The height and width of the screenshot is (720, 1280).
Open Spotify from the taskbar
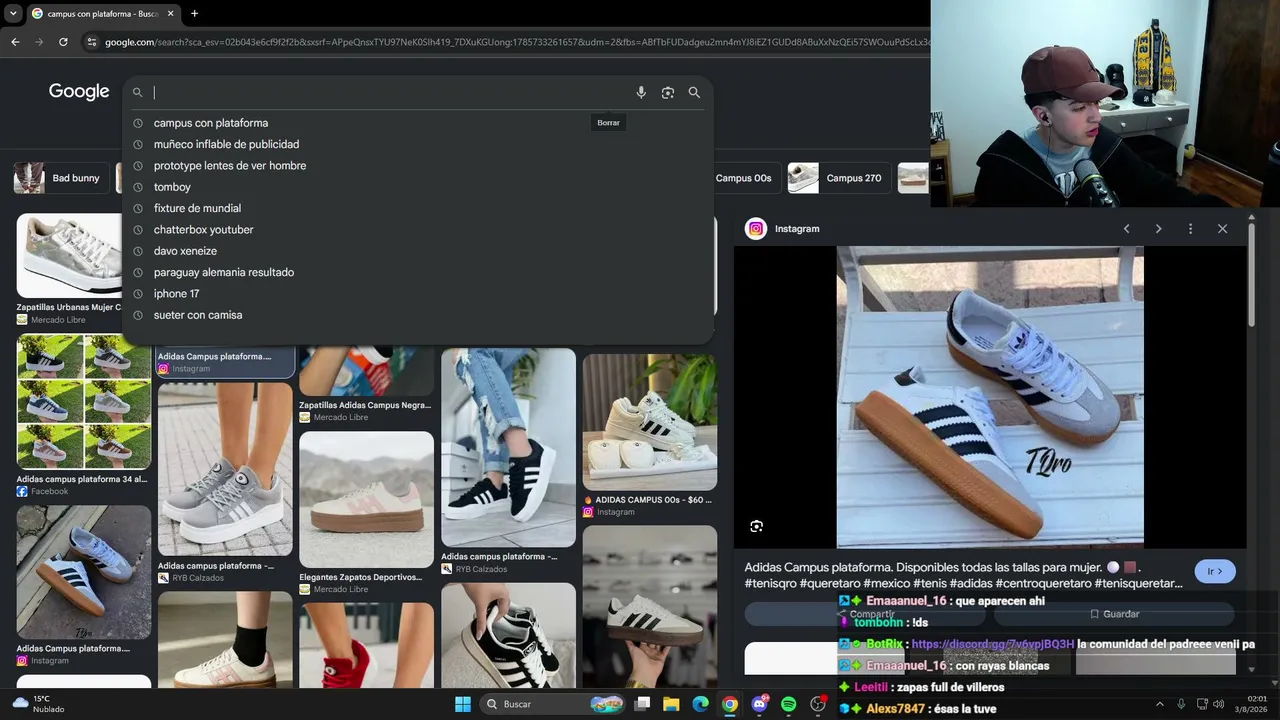[x=788, y=704]
